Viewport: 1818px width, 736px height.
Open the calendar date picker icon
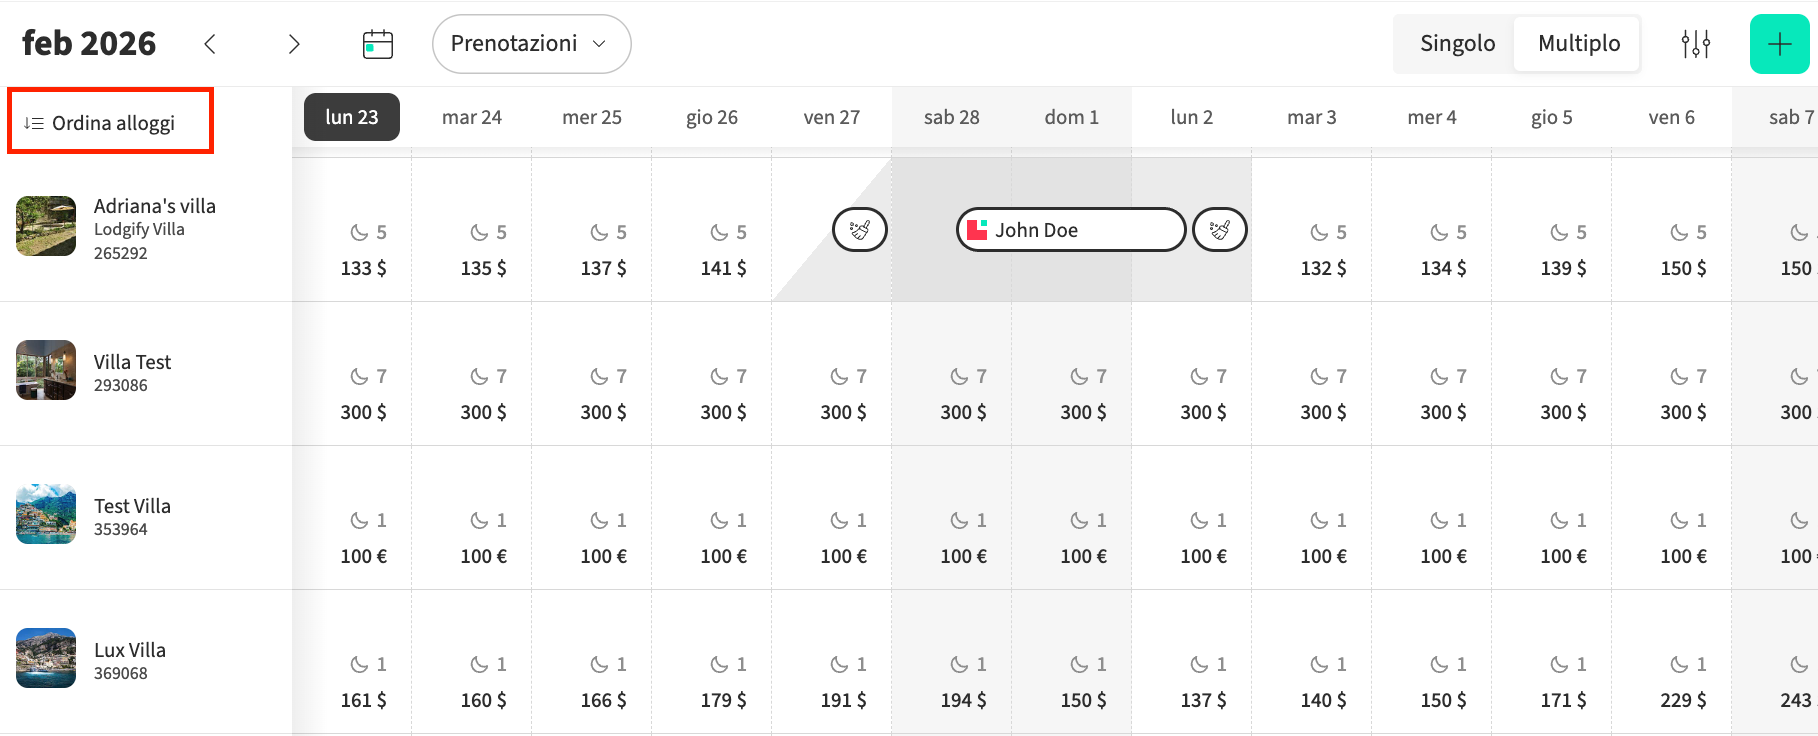coord(377,44)
